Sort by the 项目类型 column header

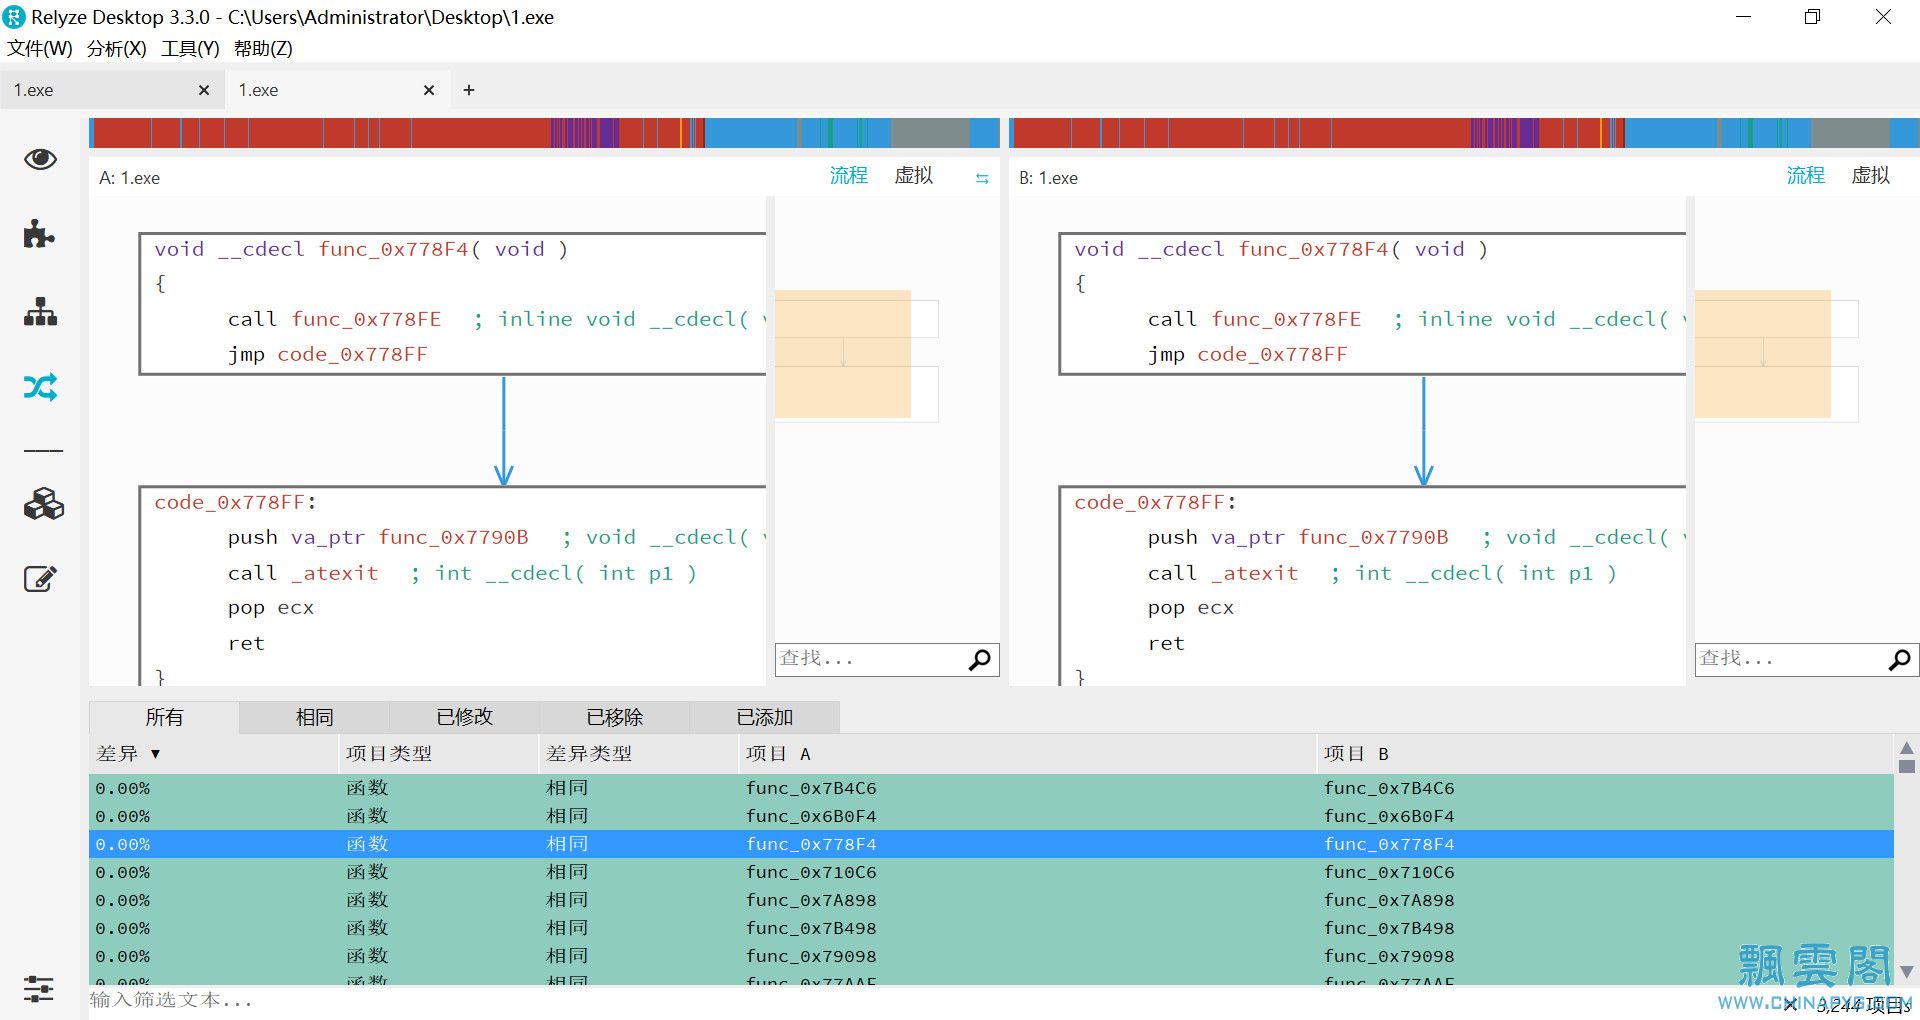[438, 754]
